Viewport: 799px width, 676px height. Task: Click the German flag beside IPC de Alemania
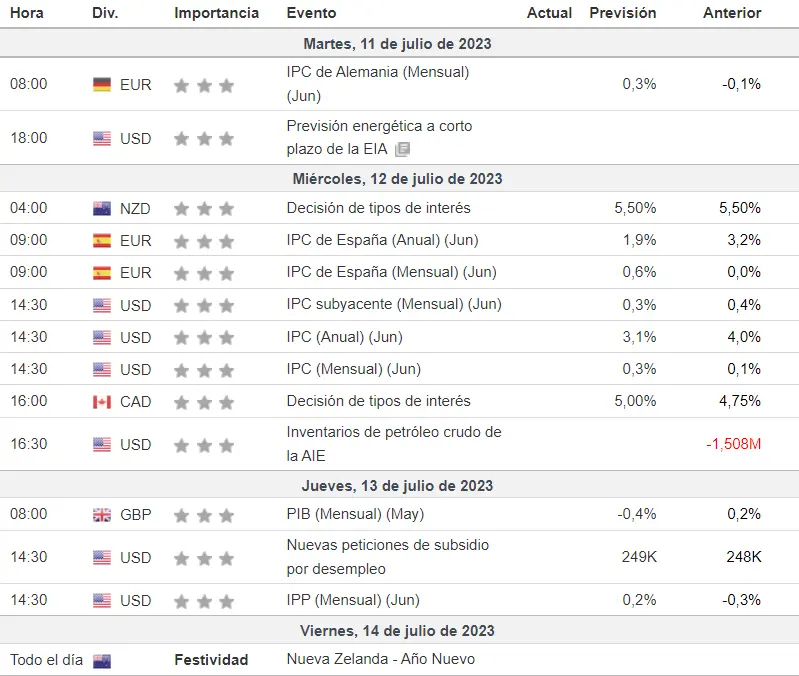pos(102,85)
